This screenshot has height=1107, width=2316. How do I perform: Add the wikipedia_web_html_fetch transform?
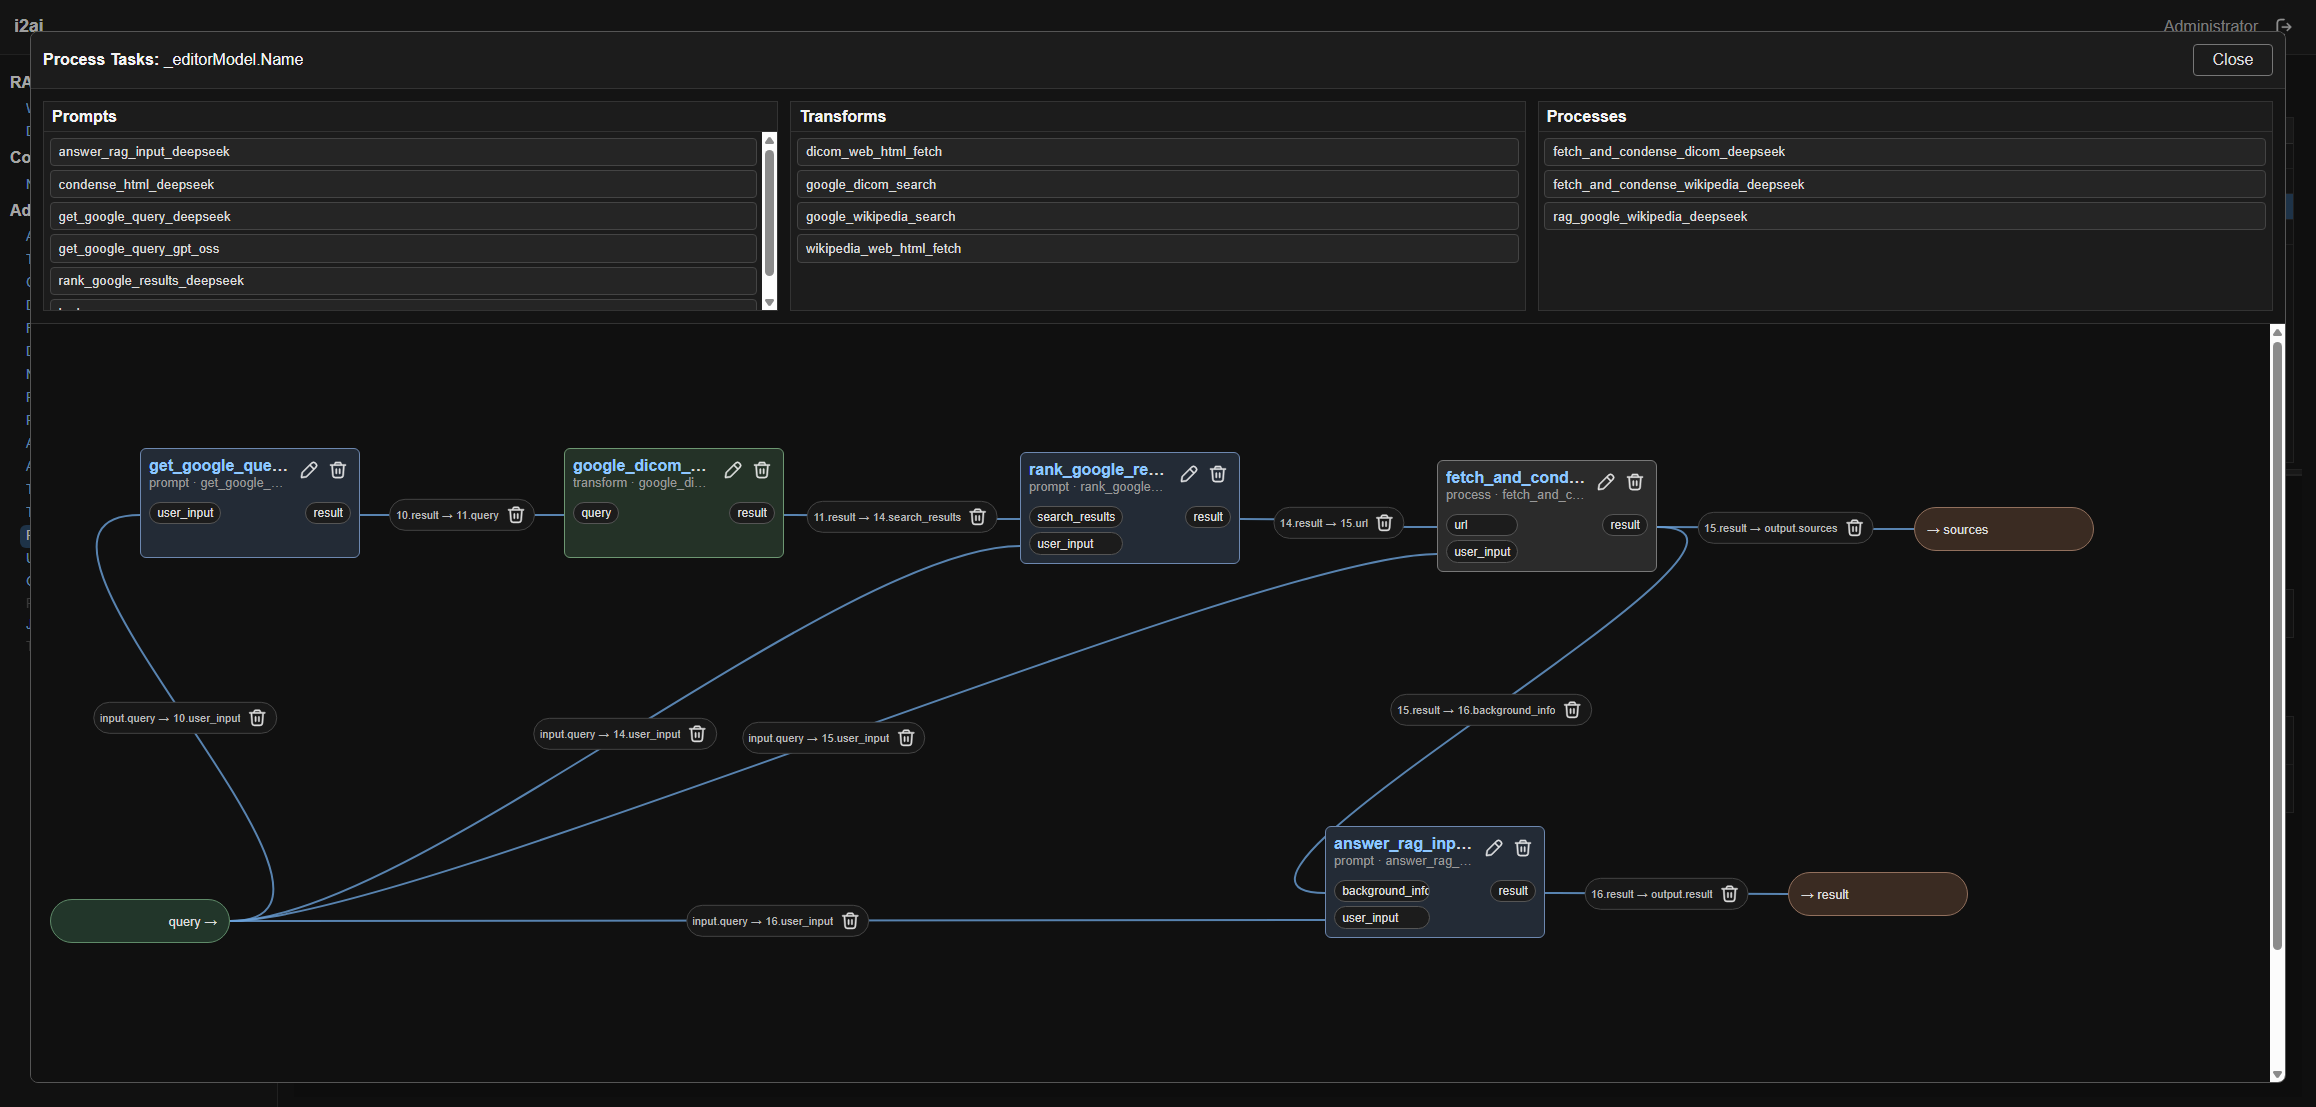1158,248
